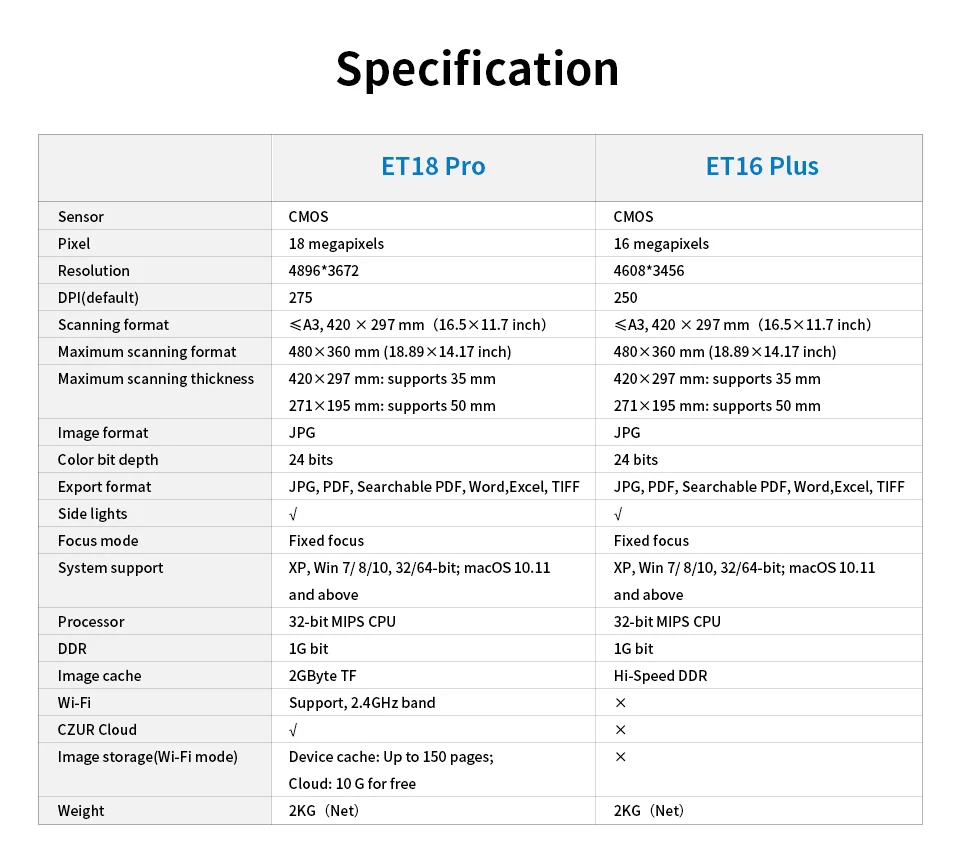Click the Maximum scanning thickness label

(156, 379)
